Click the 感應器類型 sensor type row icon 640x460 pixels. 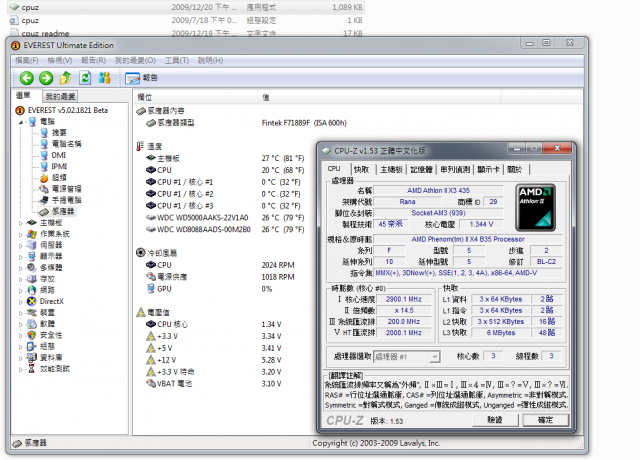(x=151, y=123)
